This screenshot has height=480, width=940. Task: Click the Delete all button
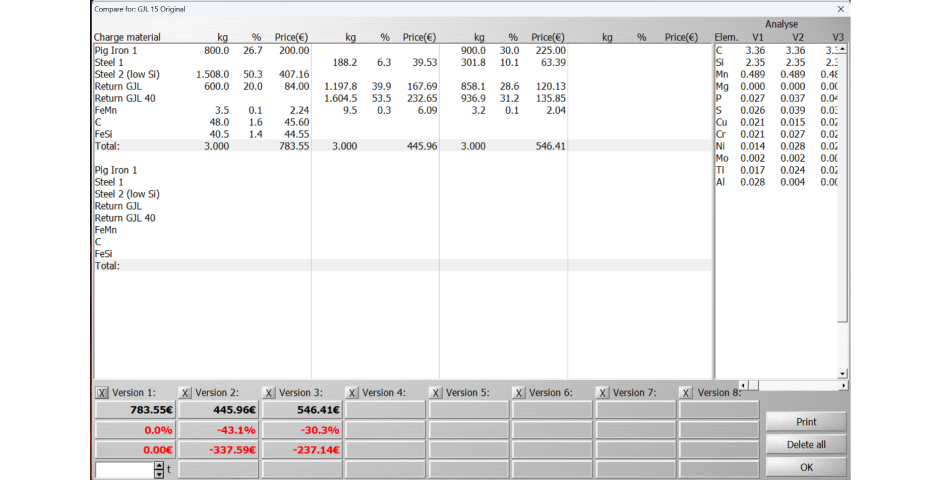[x=806, y=444]
